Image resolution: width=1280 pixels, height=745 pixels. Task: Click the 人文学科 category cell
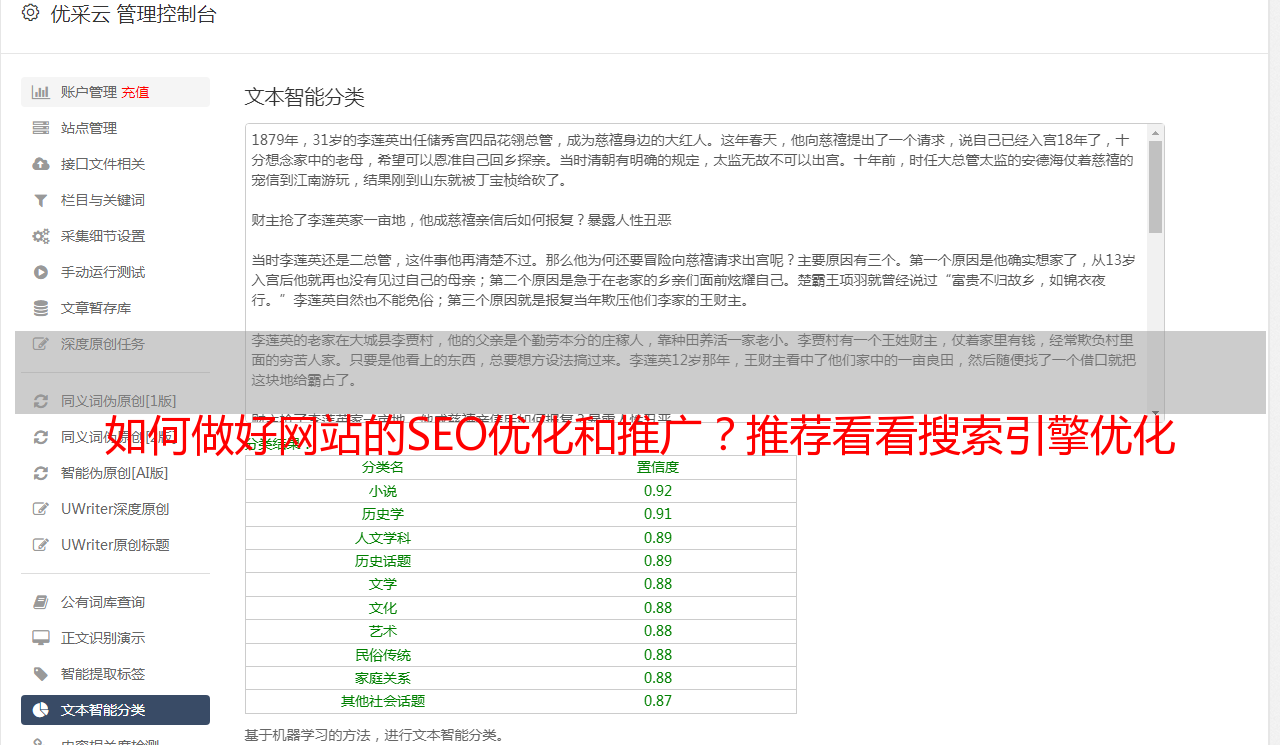point(383,538)
